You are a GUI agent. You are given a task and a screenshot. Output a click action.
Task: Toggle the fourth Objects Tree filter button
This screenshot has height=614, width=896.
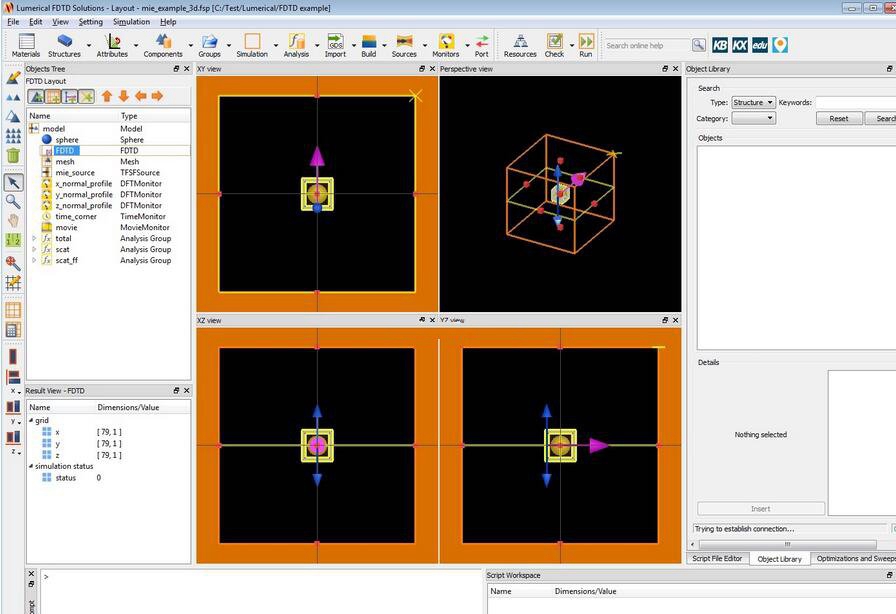pos(86,97)
